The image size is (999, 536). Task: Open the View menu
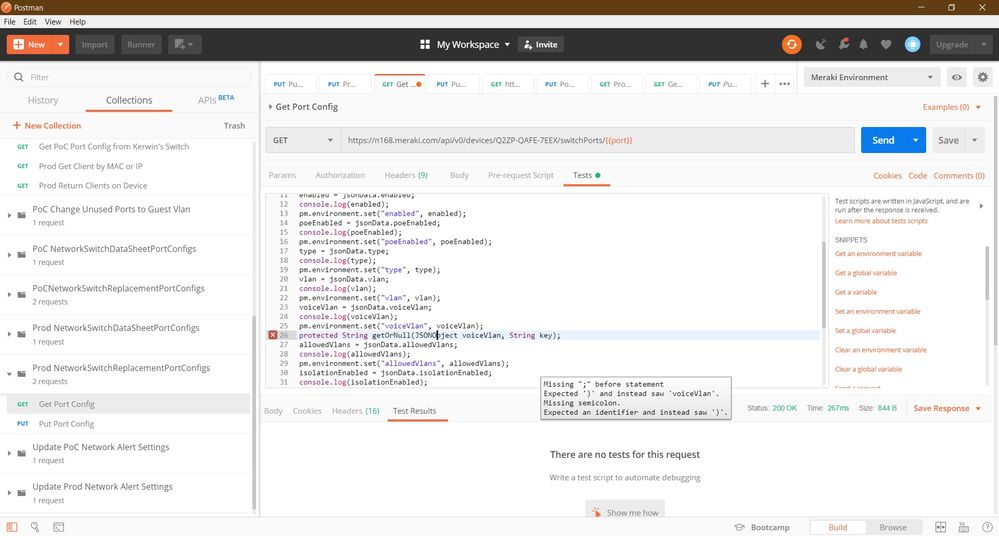click(x=53, y=22)
